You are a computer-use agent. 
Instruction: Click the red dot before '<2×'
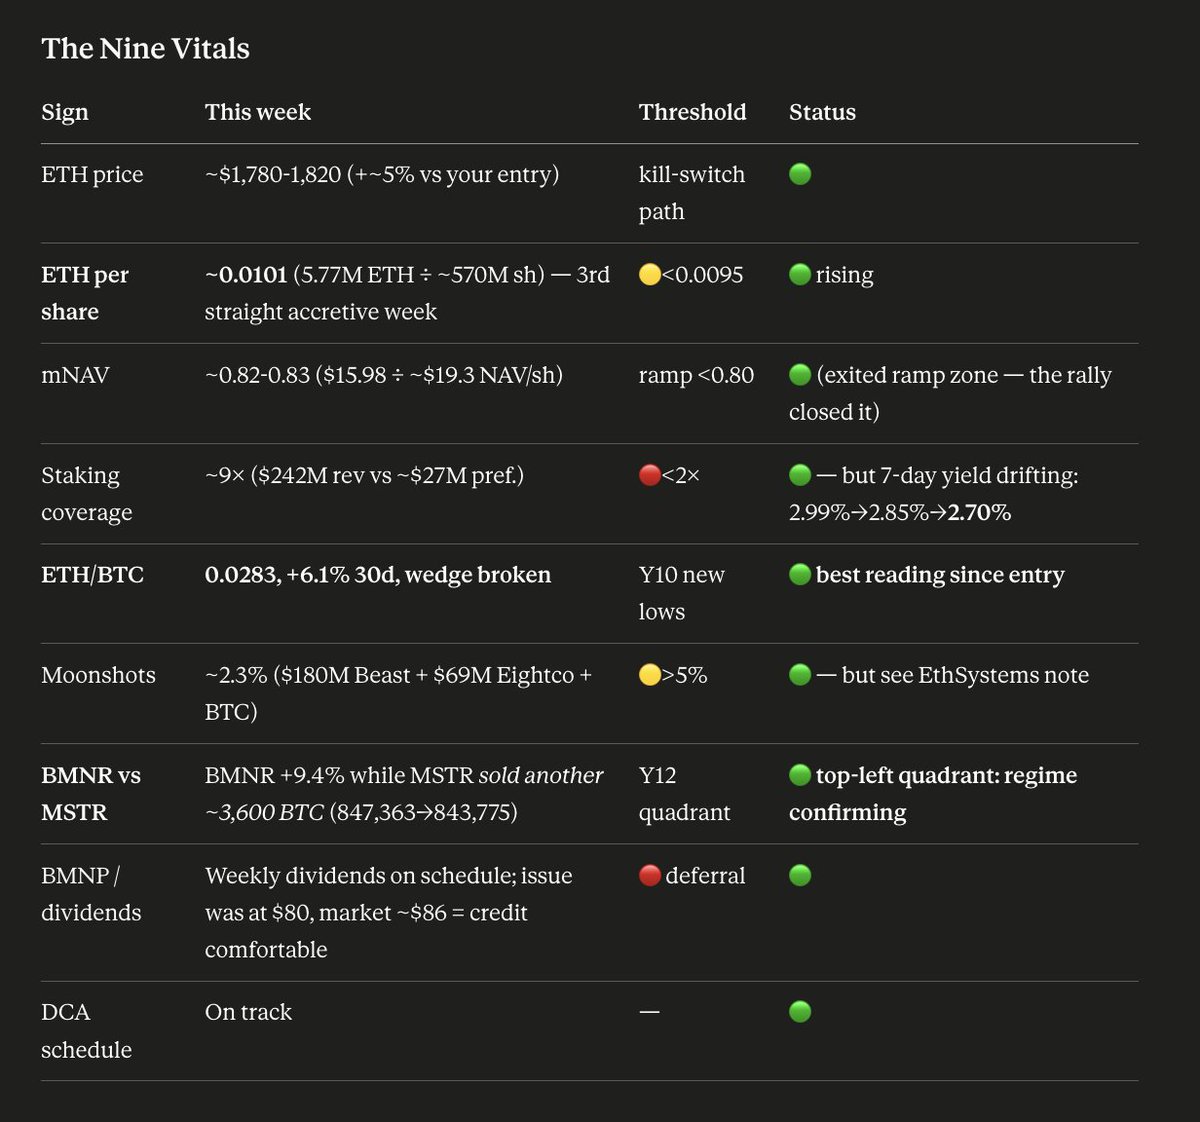650,475
